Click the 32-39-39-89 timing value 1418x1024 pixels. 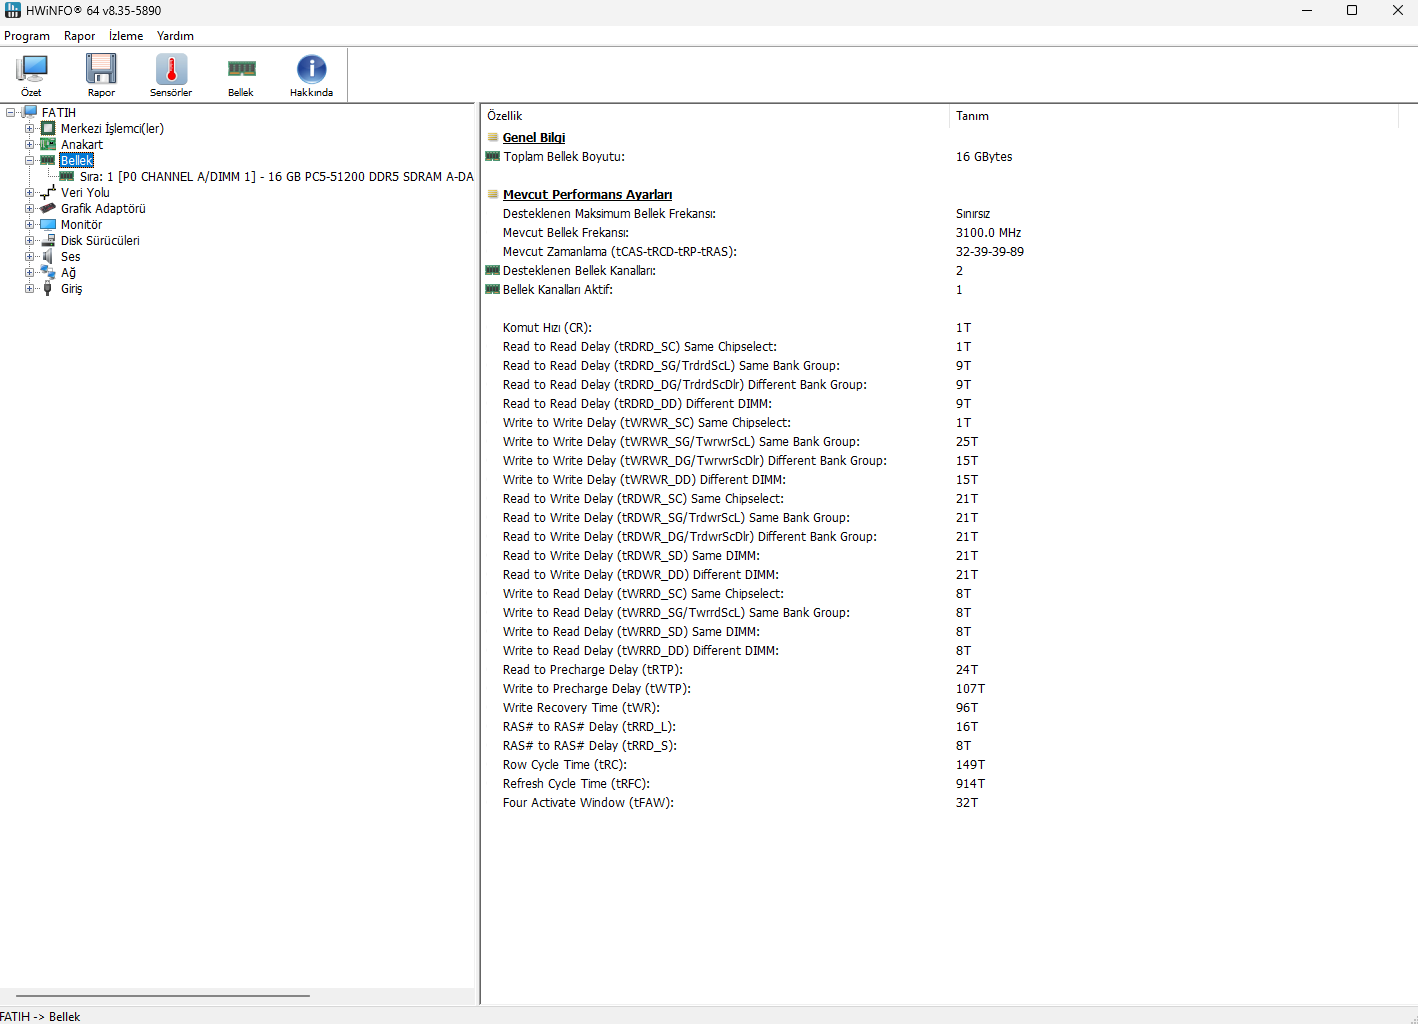click(x=990, y=252)
